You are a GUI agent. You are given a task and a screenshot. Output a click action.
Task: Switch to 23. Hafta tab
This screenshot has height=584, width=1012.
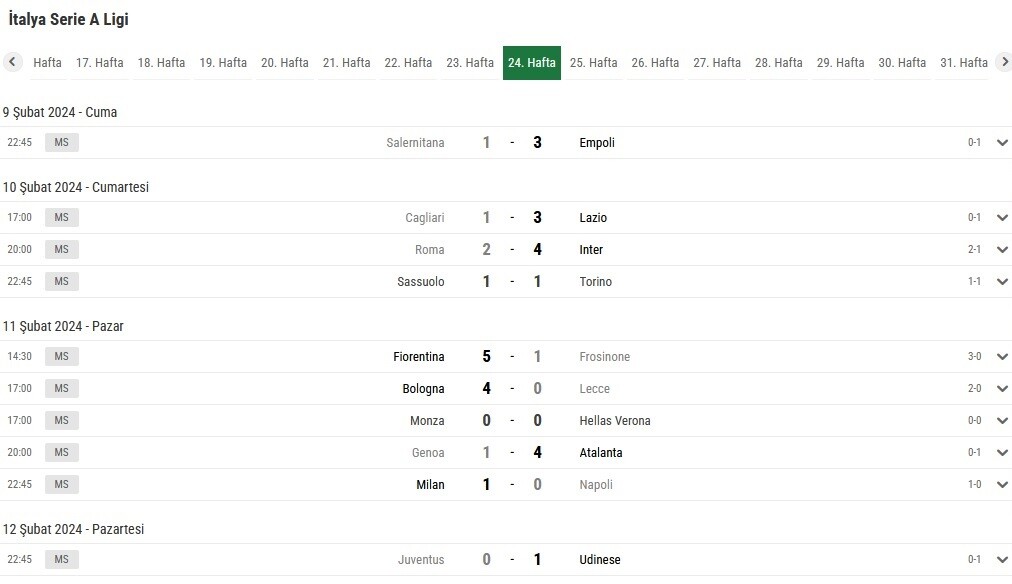[470, 63]
